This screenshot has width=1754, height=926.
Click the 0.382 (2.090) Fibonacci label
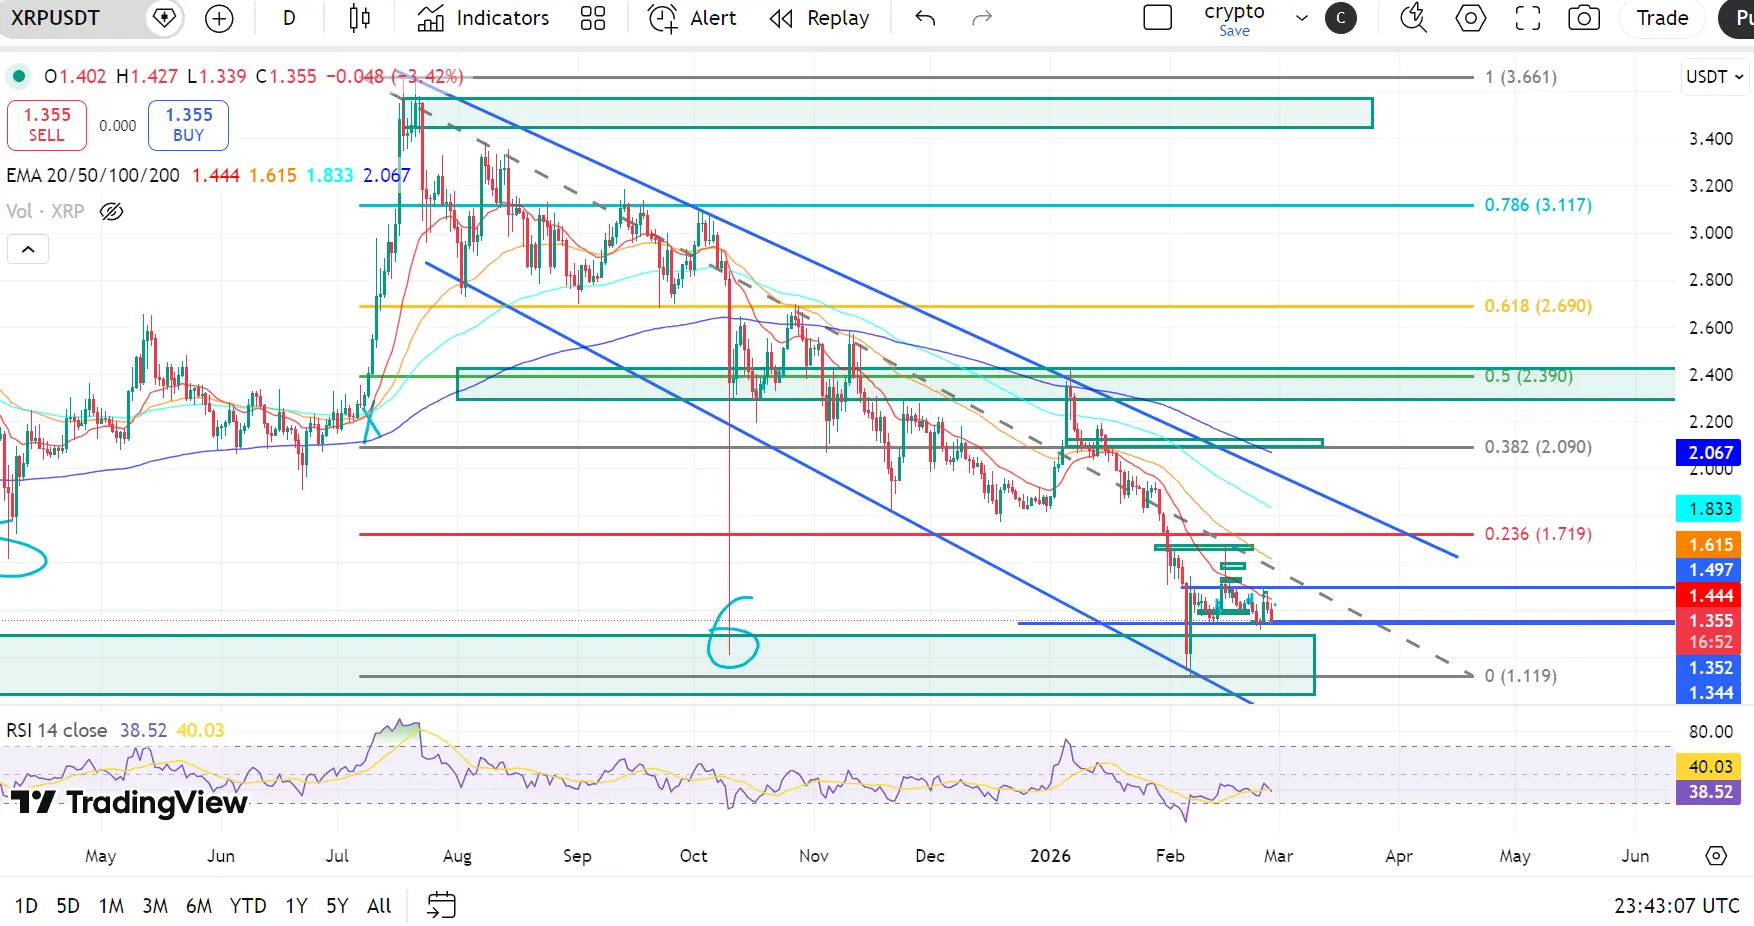coord(1538,447)
